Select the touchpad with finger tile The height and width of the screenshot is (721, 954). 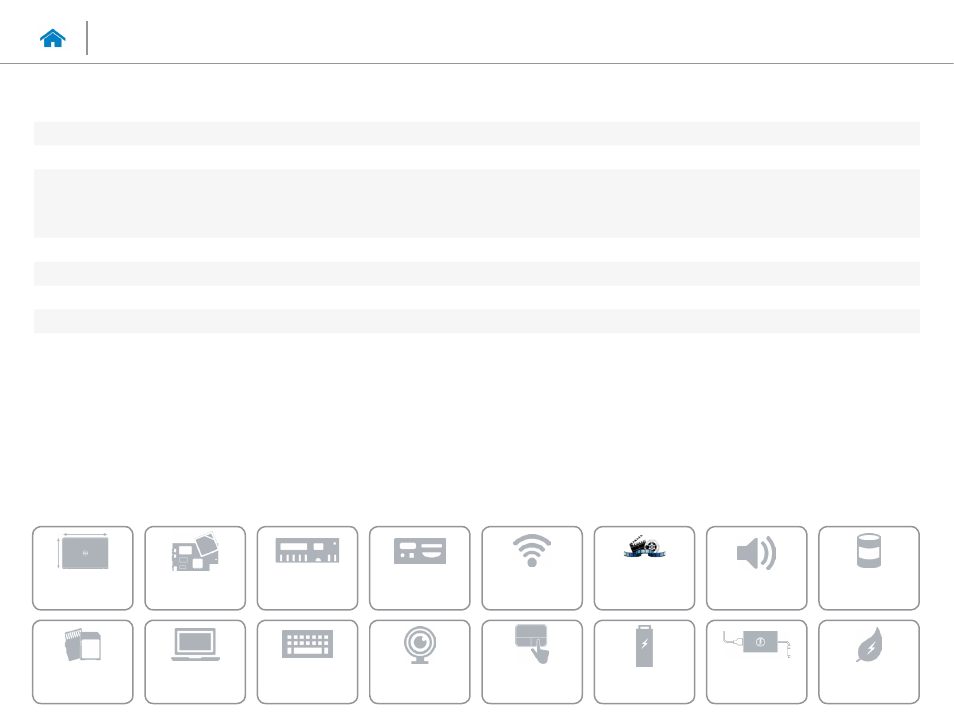[532, 662]
